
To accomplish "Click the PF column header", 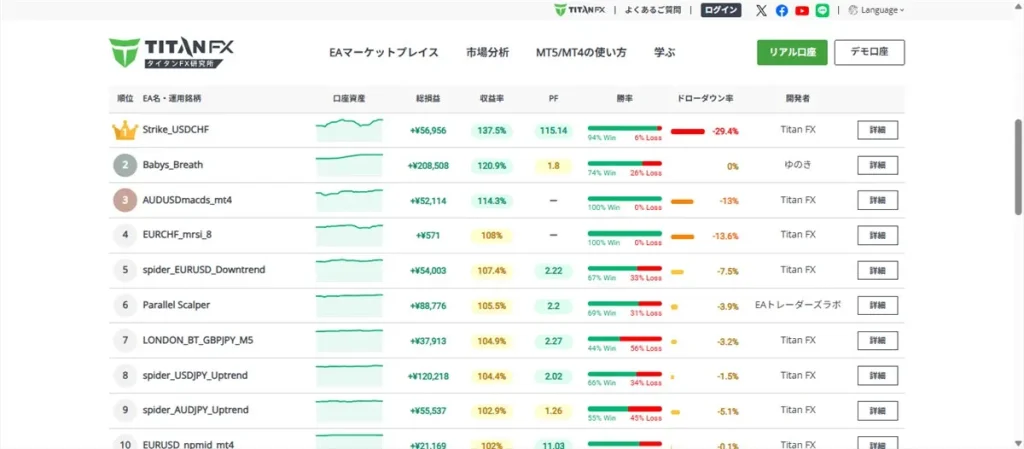I will click(x=554, y=99).
